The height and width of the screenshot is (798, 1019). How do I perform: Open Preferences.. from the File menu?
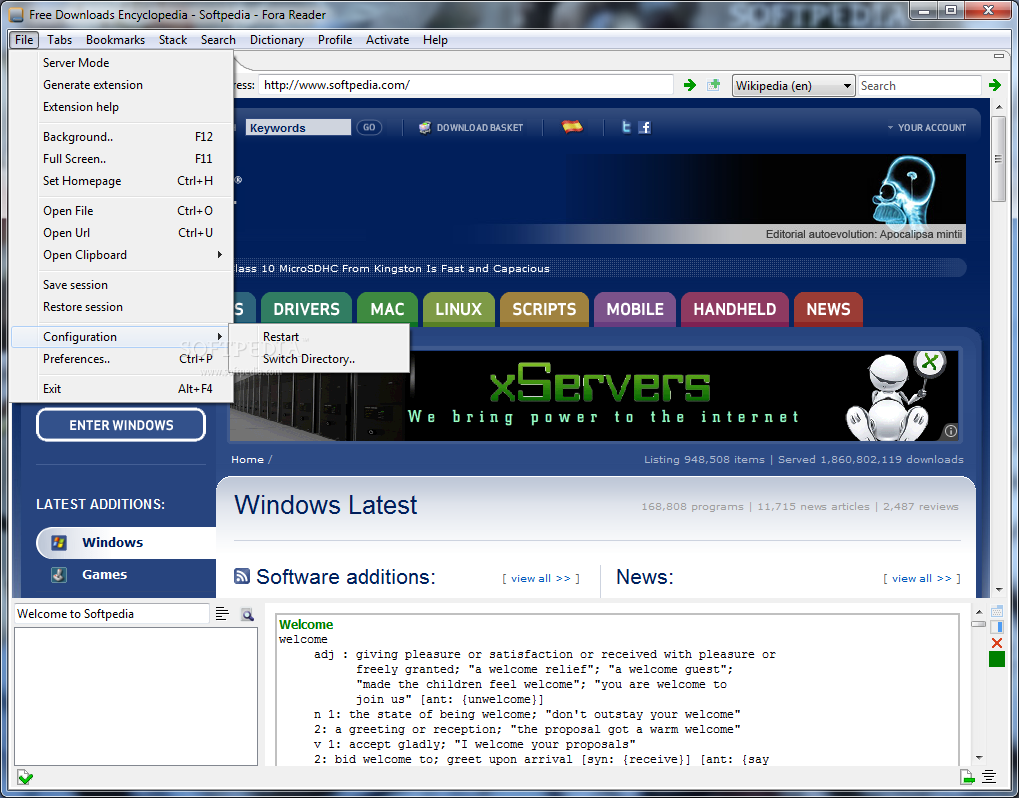click(122, 359)
